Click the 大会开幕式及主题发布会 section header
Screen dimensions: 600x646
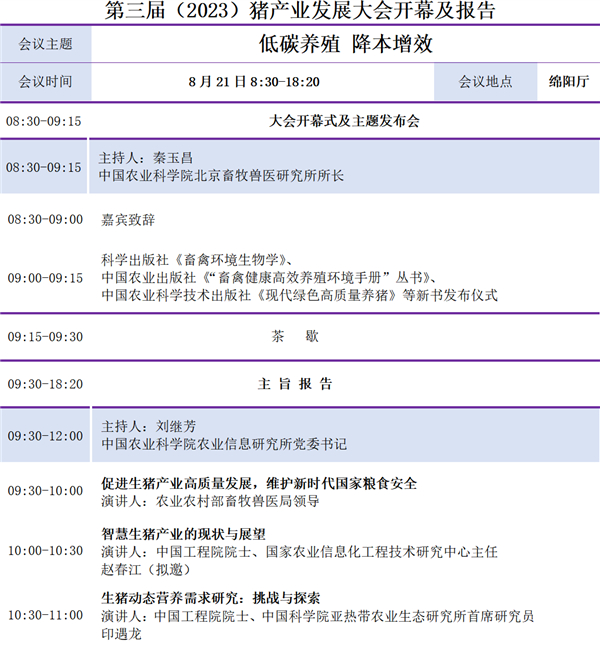click(345, 121)
